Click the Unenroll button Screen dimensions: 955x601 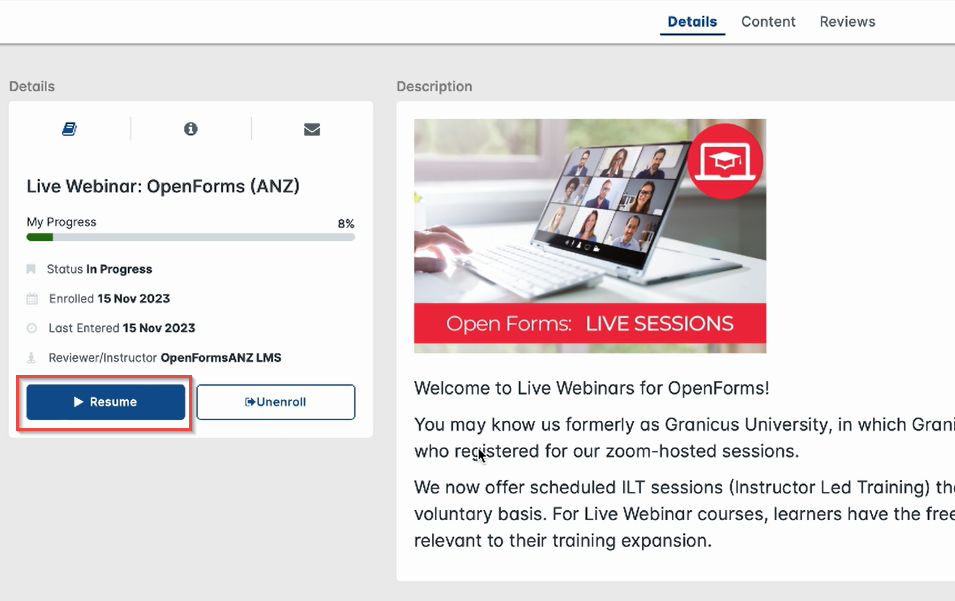(x=276, y=402)
